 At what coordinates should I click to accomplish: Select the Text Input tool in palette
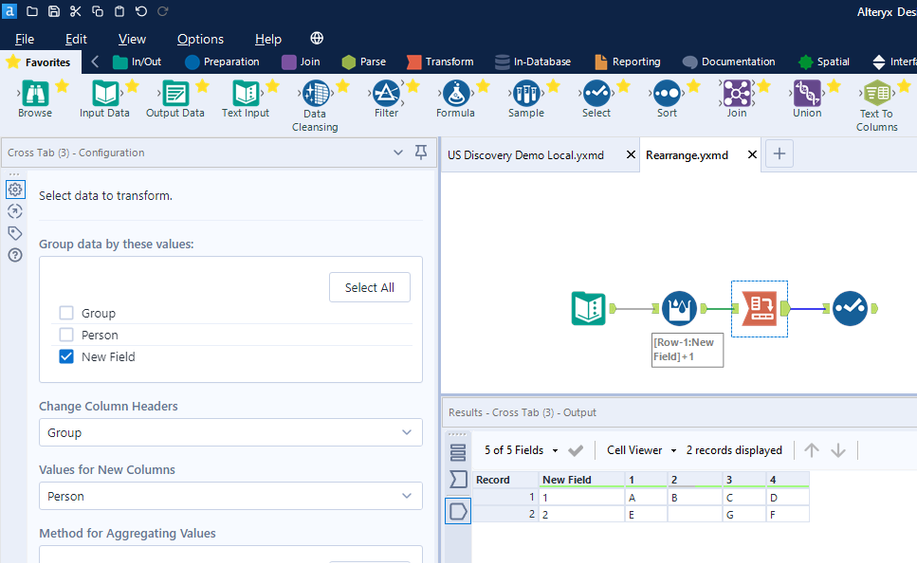245,99
